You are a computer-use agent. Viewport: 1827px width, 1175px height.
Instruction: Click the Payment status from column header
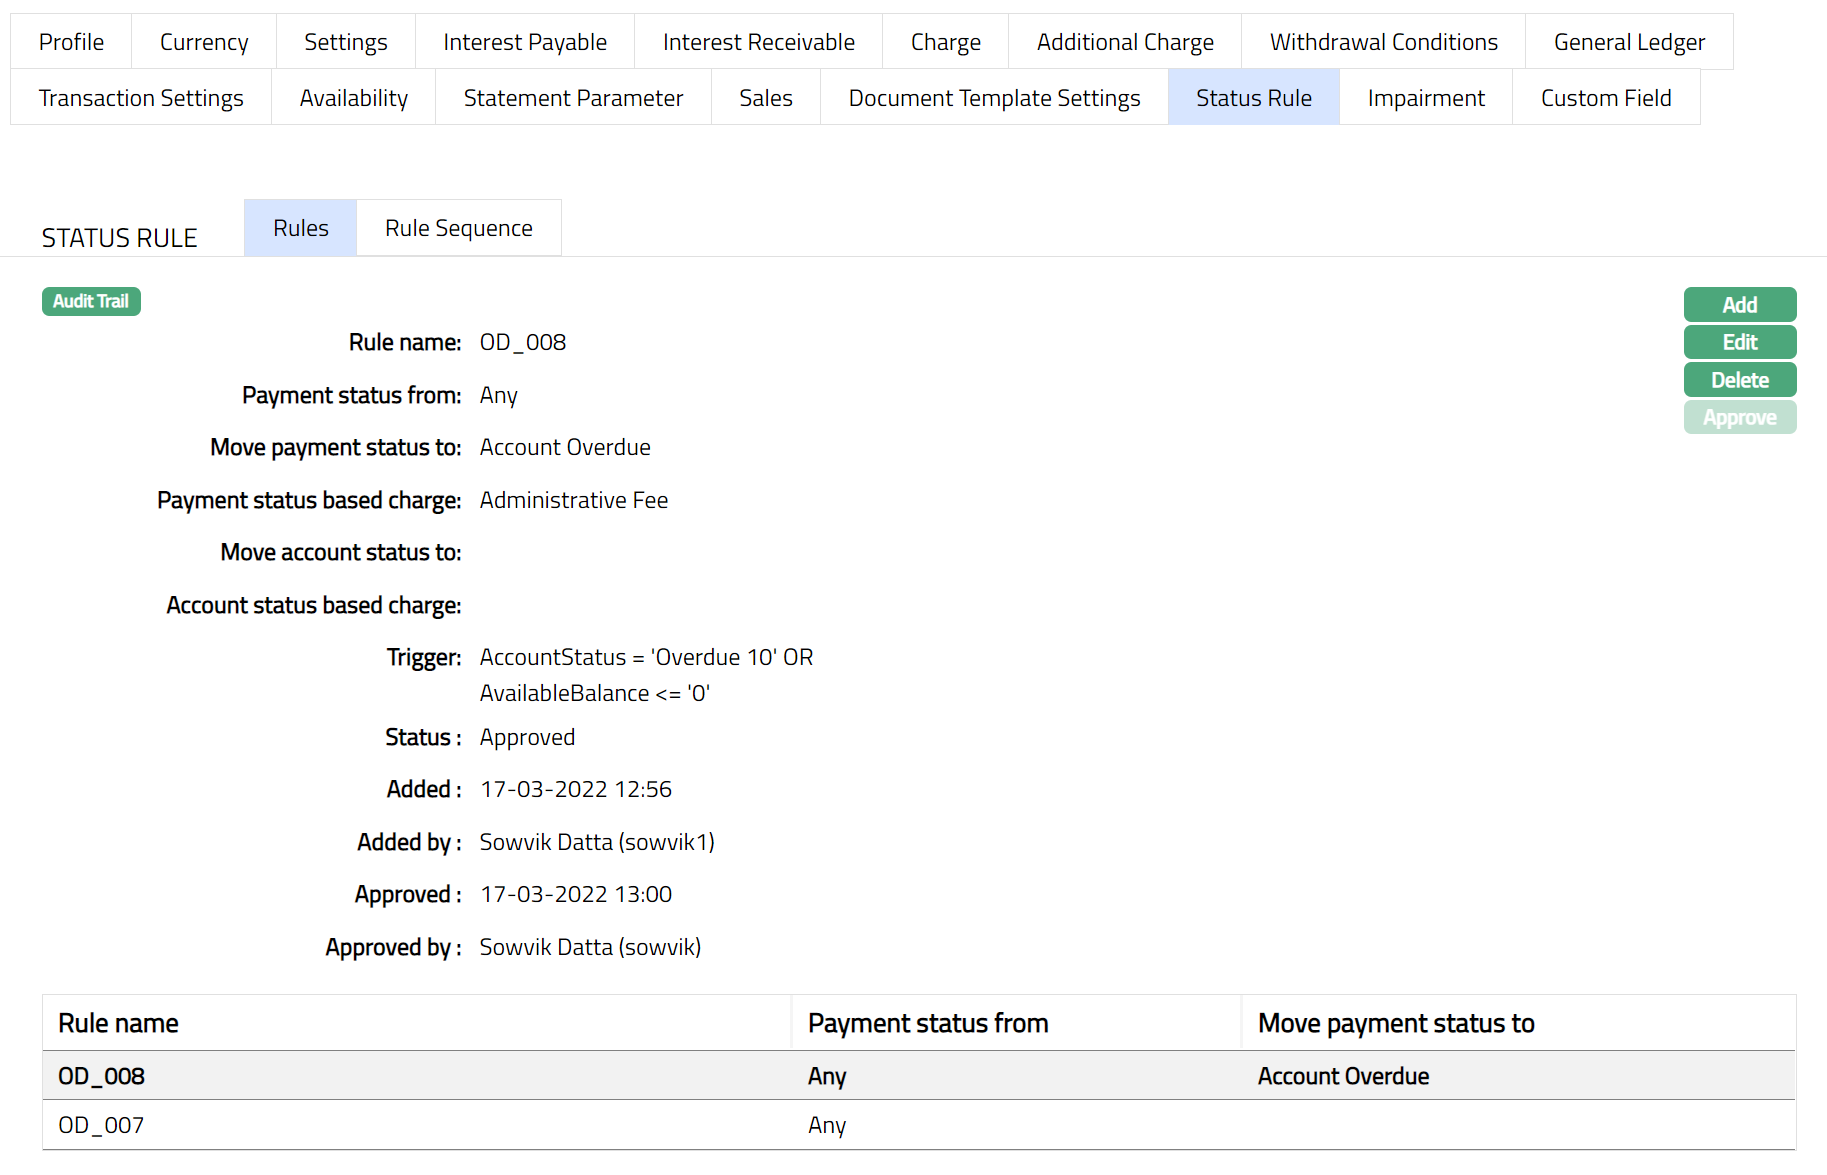[927, 1023]
